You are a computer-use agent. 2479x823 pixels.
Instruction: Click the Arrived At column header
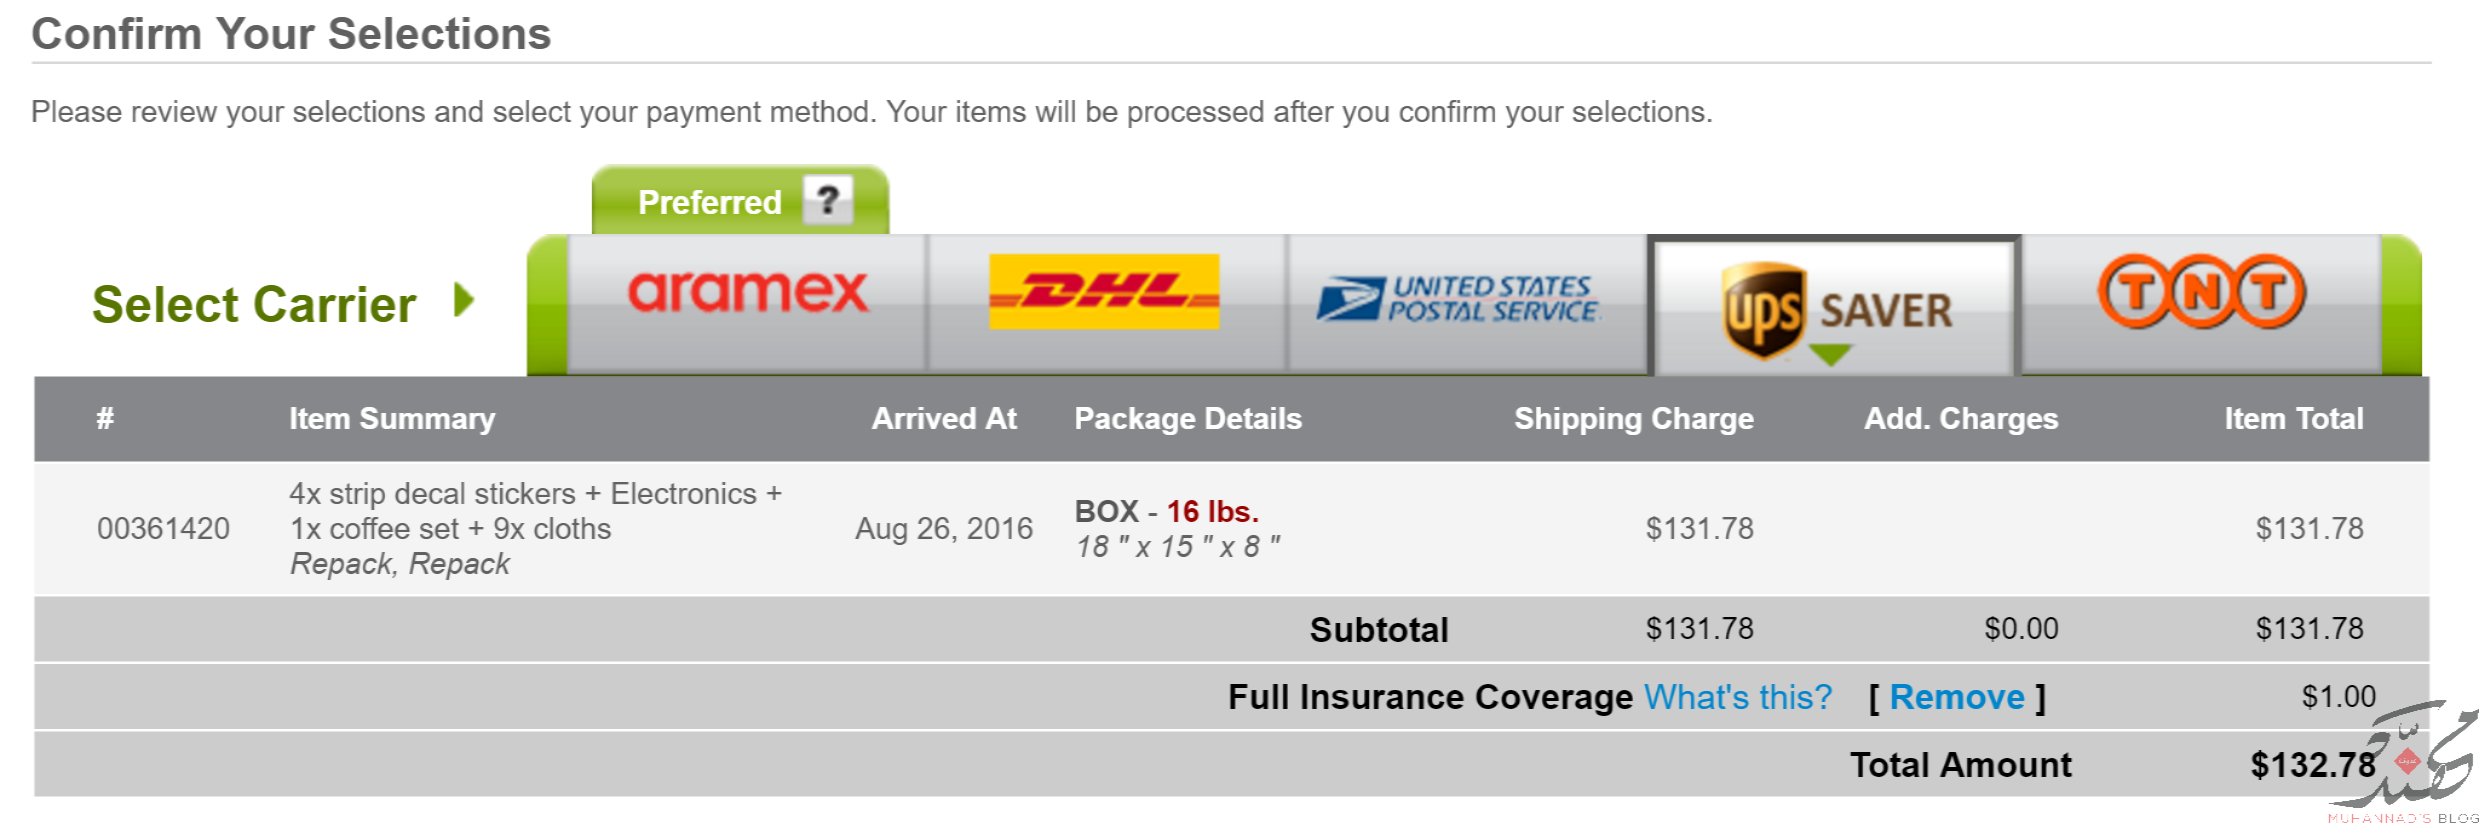pos(944,419)
